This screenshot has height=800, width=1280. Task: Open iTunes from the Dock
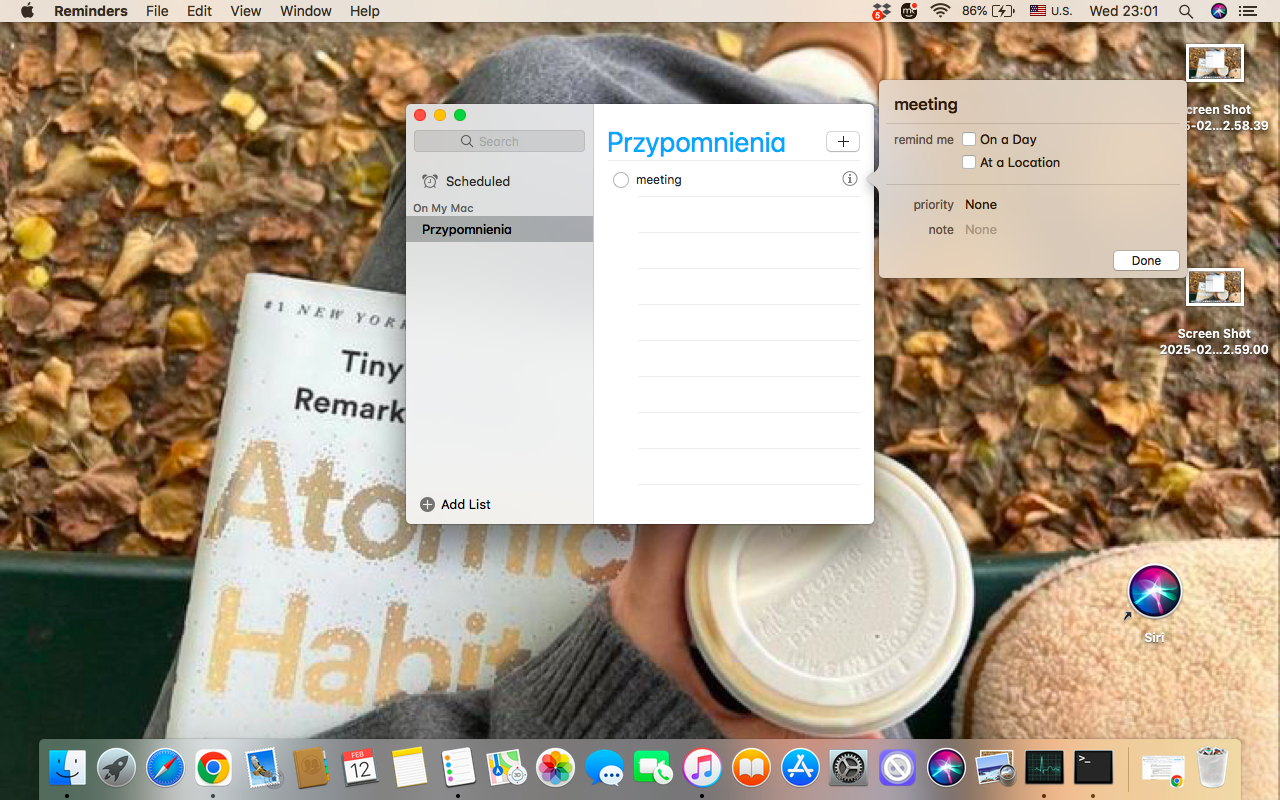702,768
